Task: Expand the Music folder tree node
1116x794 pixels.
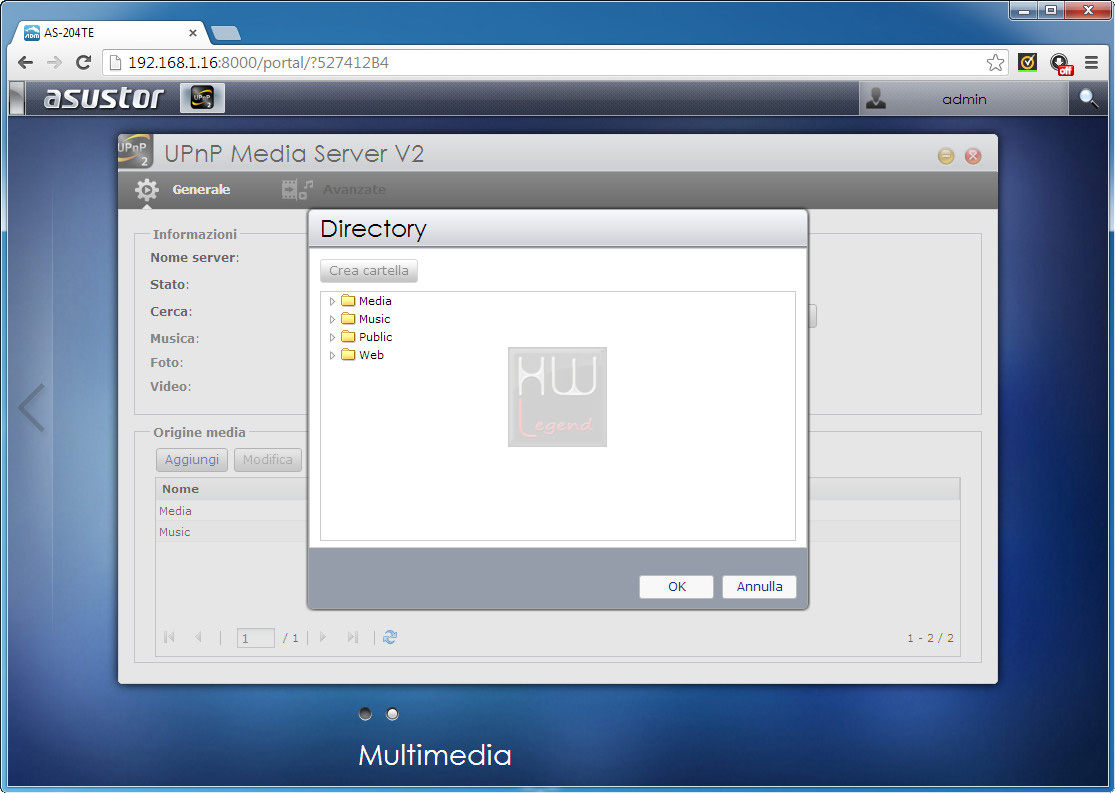Action: (332, 319)
